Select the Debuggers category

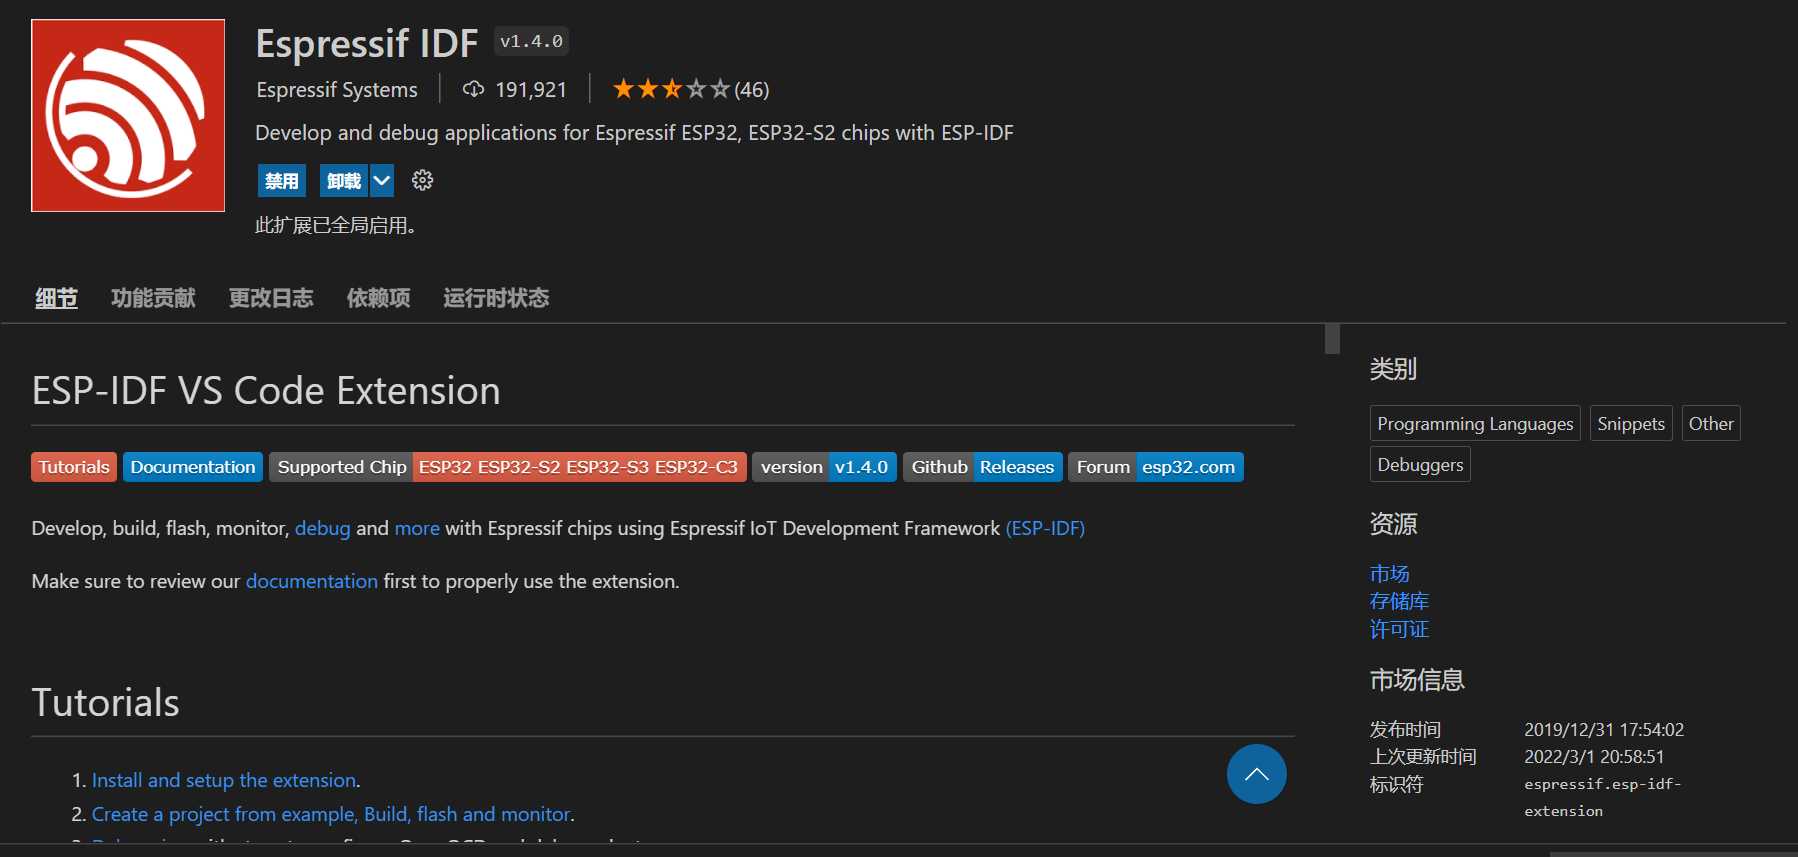(1420, 464)
